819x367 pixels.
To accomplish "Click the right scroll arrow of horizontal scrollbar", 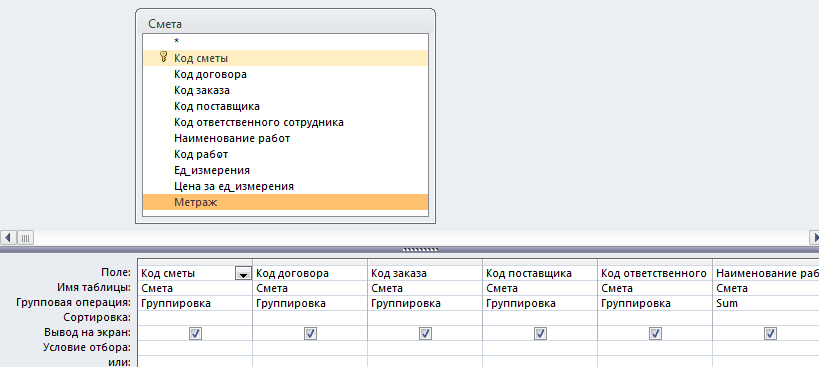I will 813,238.
